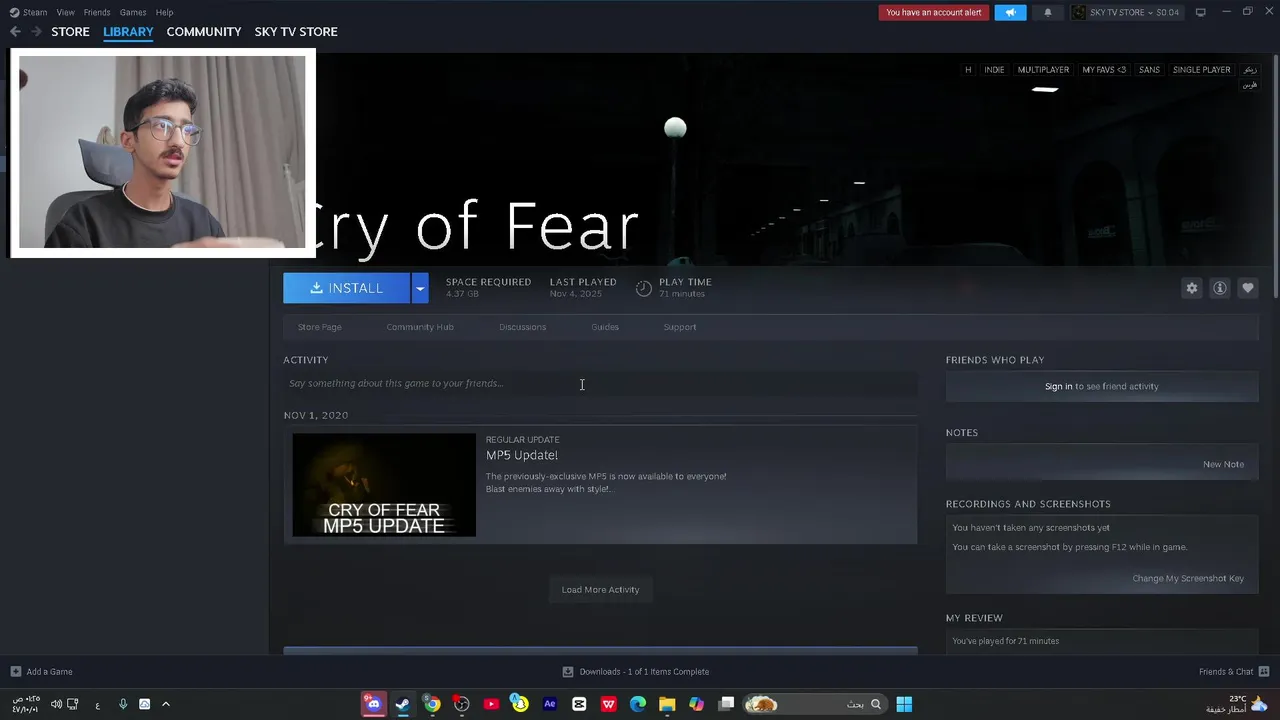
Task: Open YouTube from the taskbar
Action: pos(491,704)
